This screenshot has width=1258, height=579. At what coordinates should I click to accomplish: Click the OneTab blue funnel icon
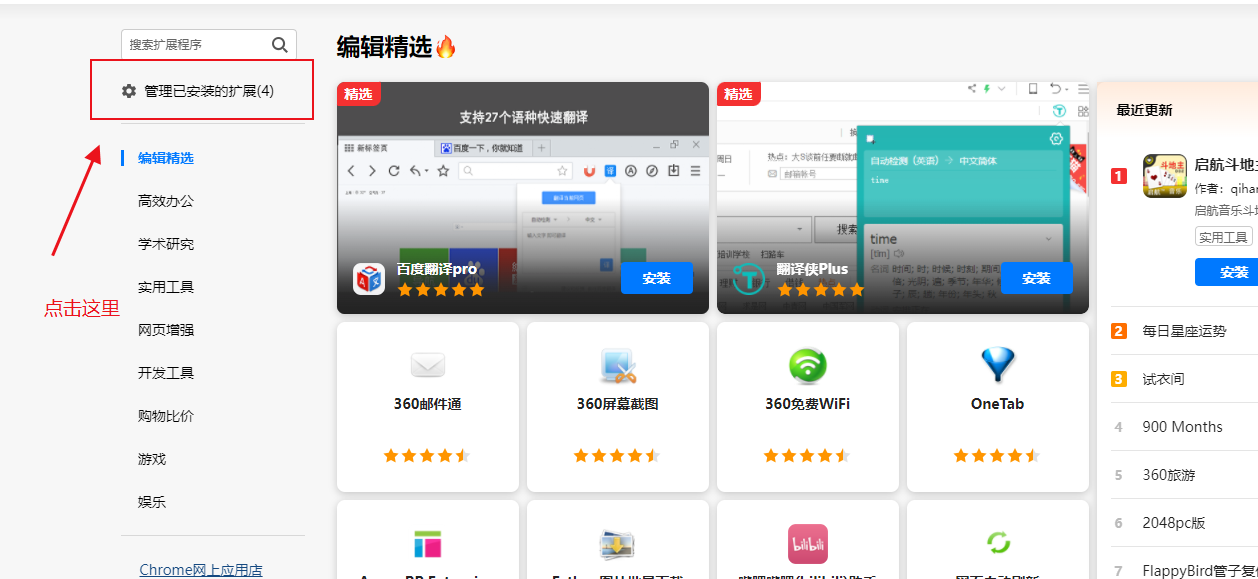[997, 365]
